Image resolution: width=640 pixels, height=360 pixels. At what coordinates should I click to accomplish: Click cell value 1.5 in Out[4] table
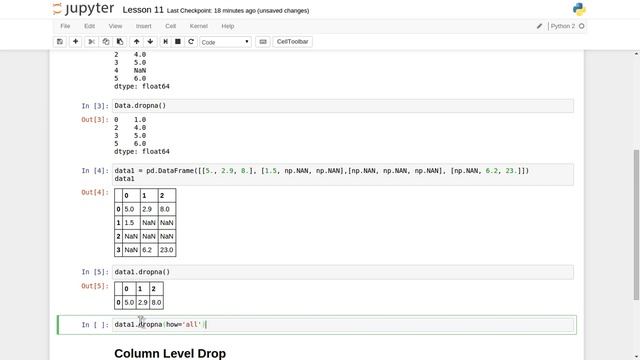tap(131, 223)
